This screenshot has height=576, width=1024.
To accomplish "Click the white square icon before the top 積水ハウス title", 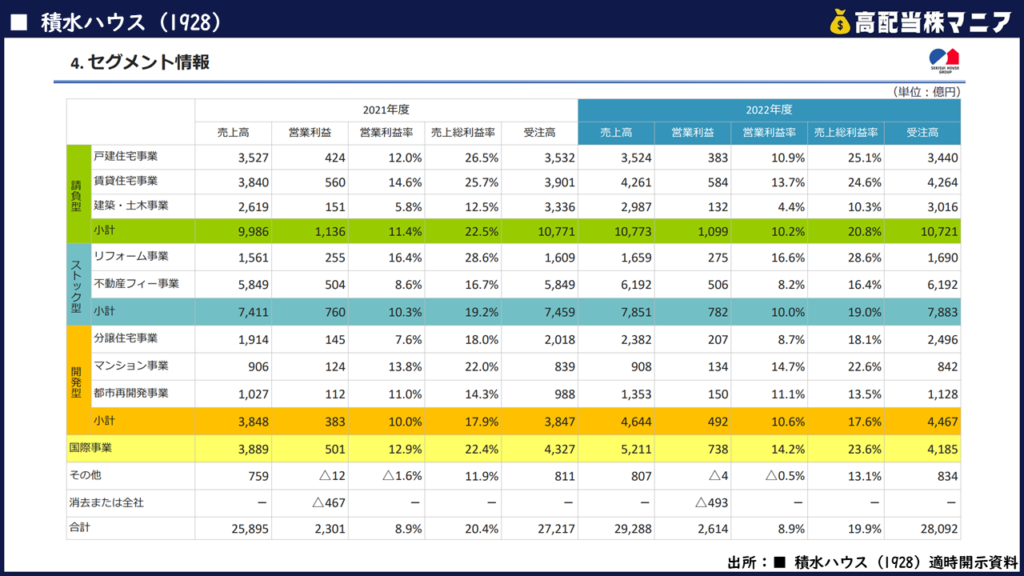I will pos(19,23).
